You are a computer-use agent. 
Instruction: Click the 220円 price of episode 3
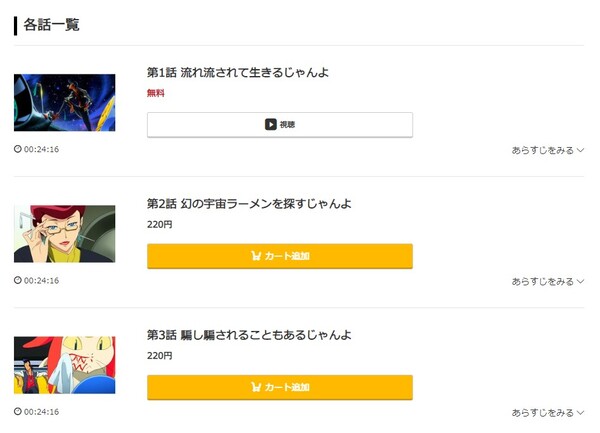(160, 355)
